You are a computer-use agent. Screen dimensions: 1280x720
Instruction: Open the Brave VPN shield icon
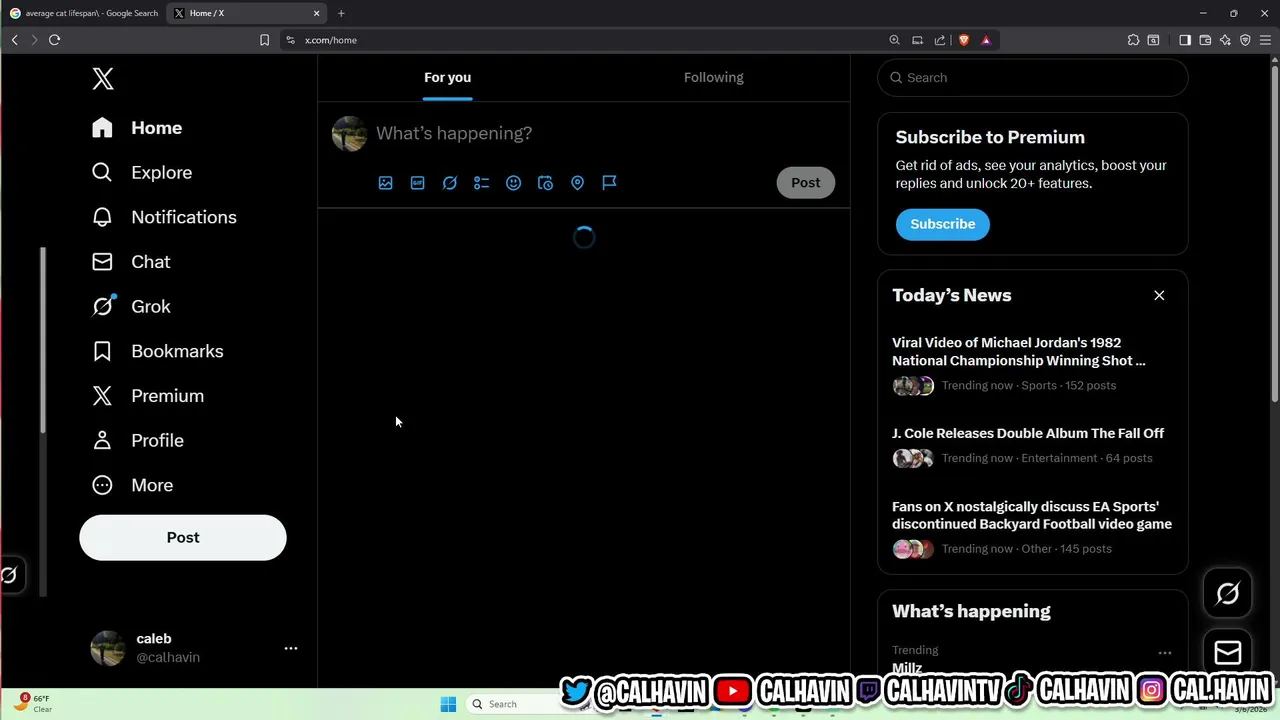(x=1245, y=40)
